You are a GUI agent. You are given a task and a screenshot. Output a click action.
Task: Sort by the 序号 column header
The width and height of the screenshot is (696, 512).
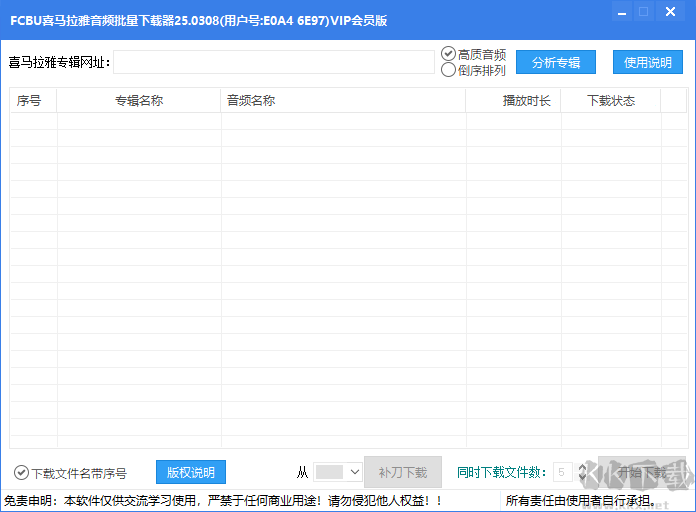click(33, 101)
